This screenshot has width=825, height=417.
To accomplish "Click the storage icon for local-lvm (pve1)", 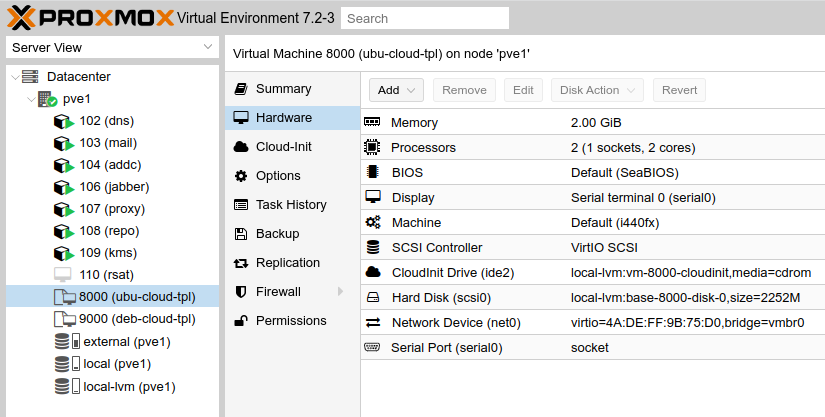I will coord(67,387).
